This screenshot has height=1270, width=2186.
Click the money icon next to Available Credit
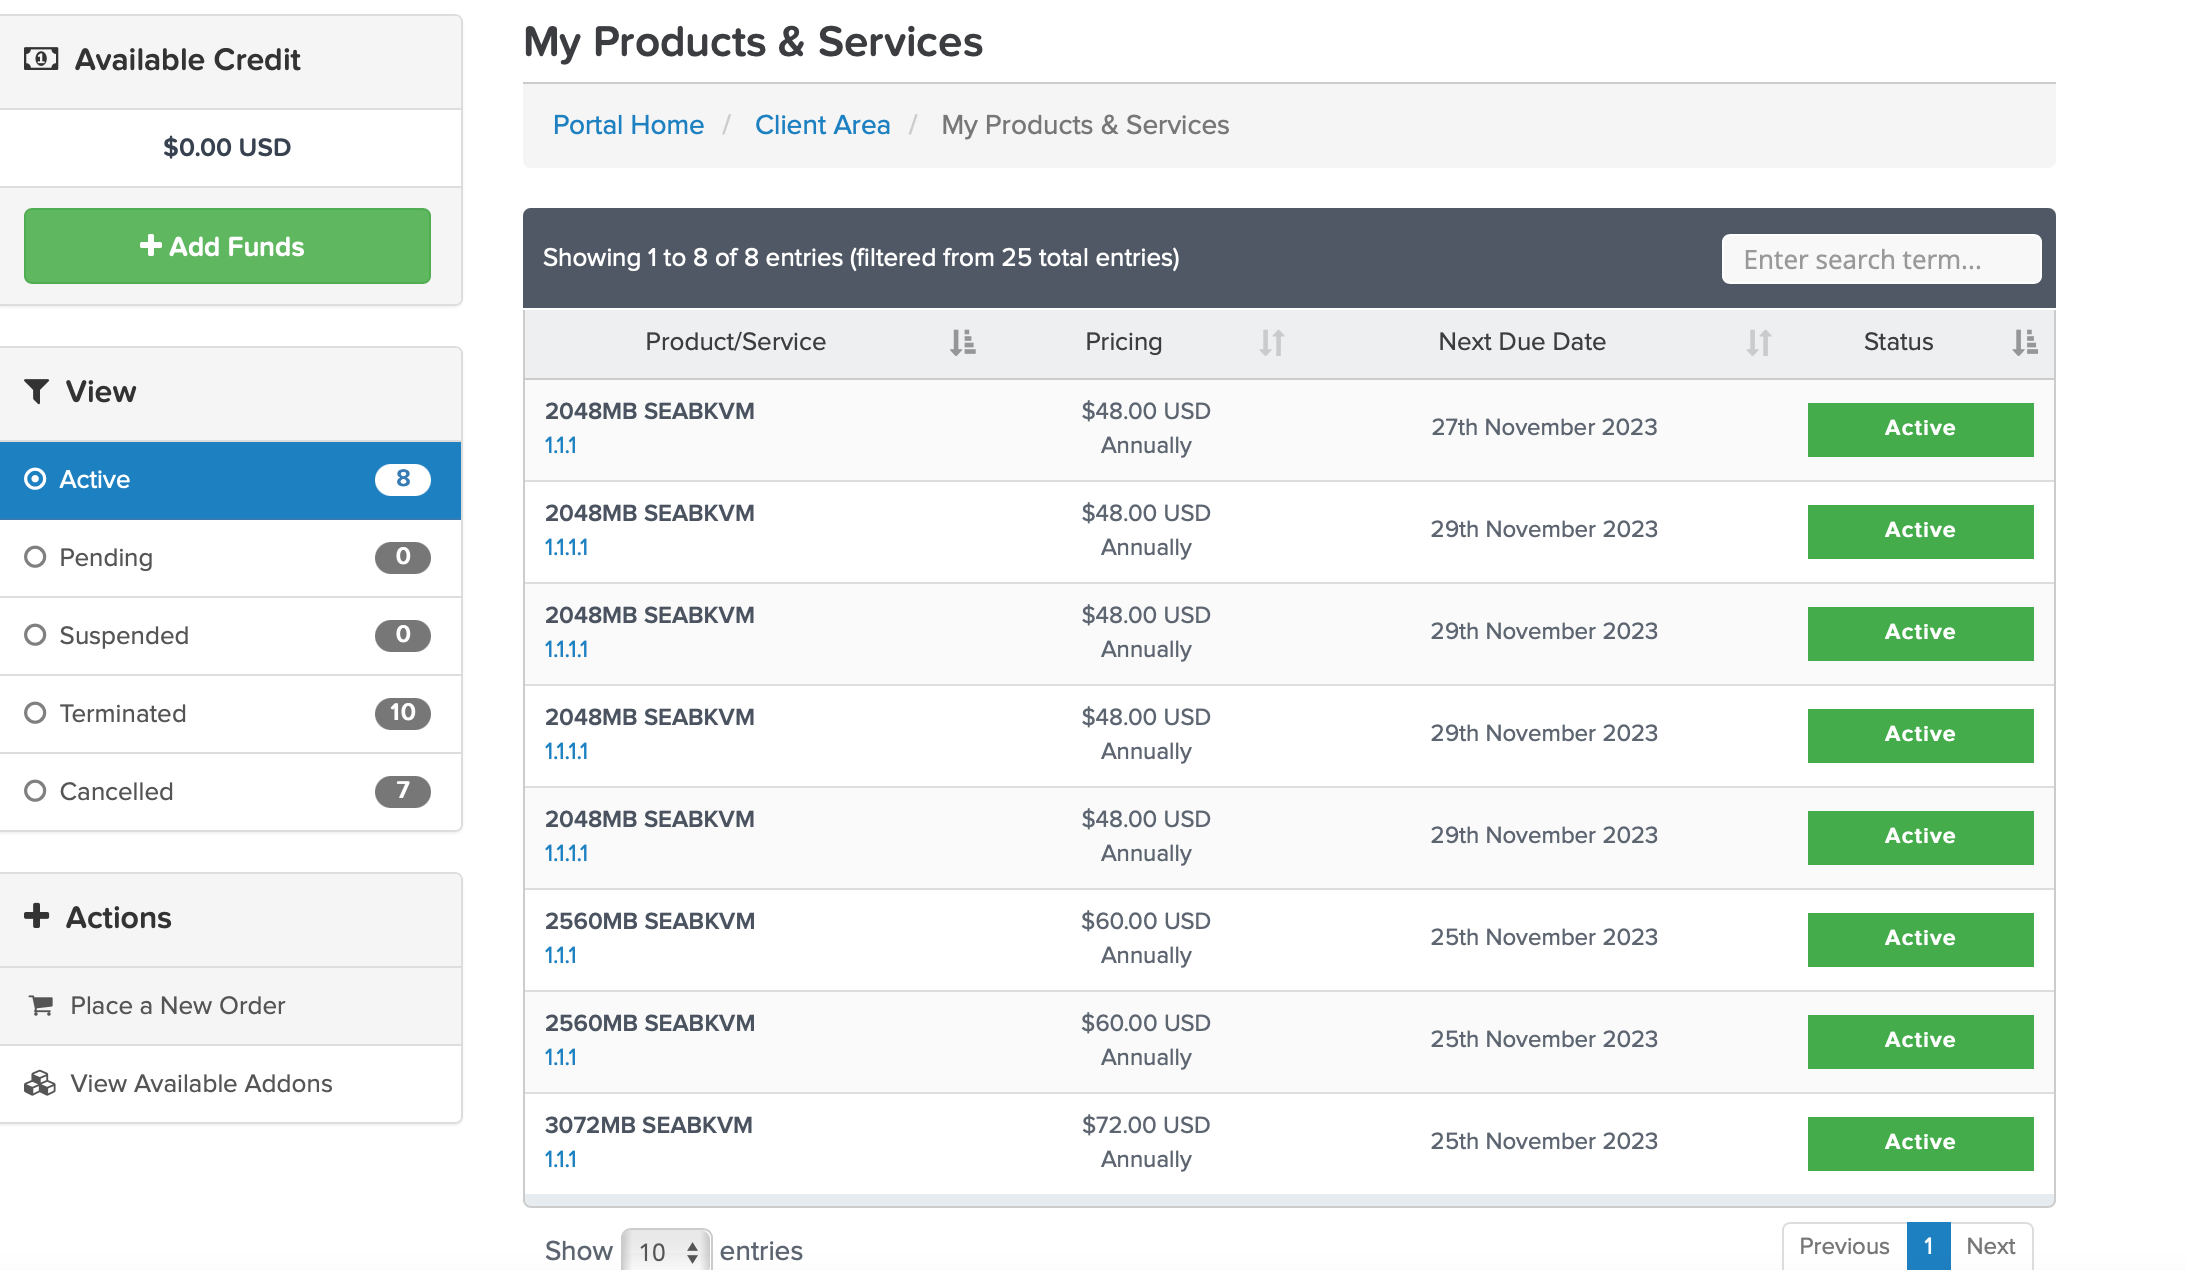tap(41, 59)
